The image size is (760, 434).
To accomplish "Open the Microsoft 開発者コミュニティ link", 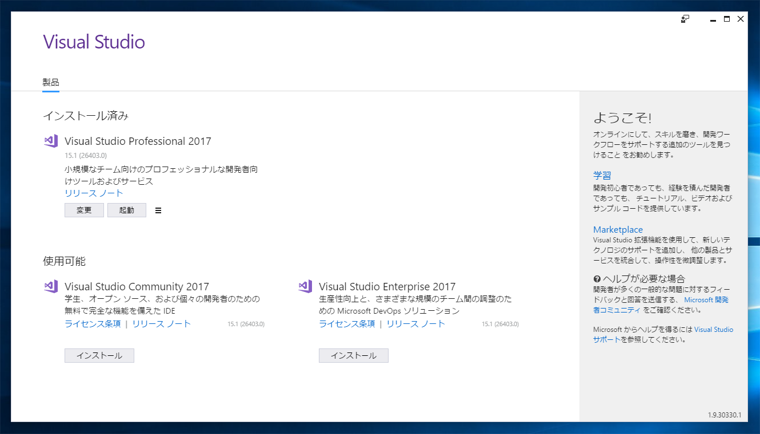I will 706,300.
